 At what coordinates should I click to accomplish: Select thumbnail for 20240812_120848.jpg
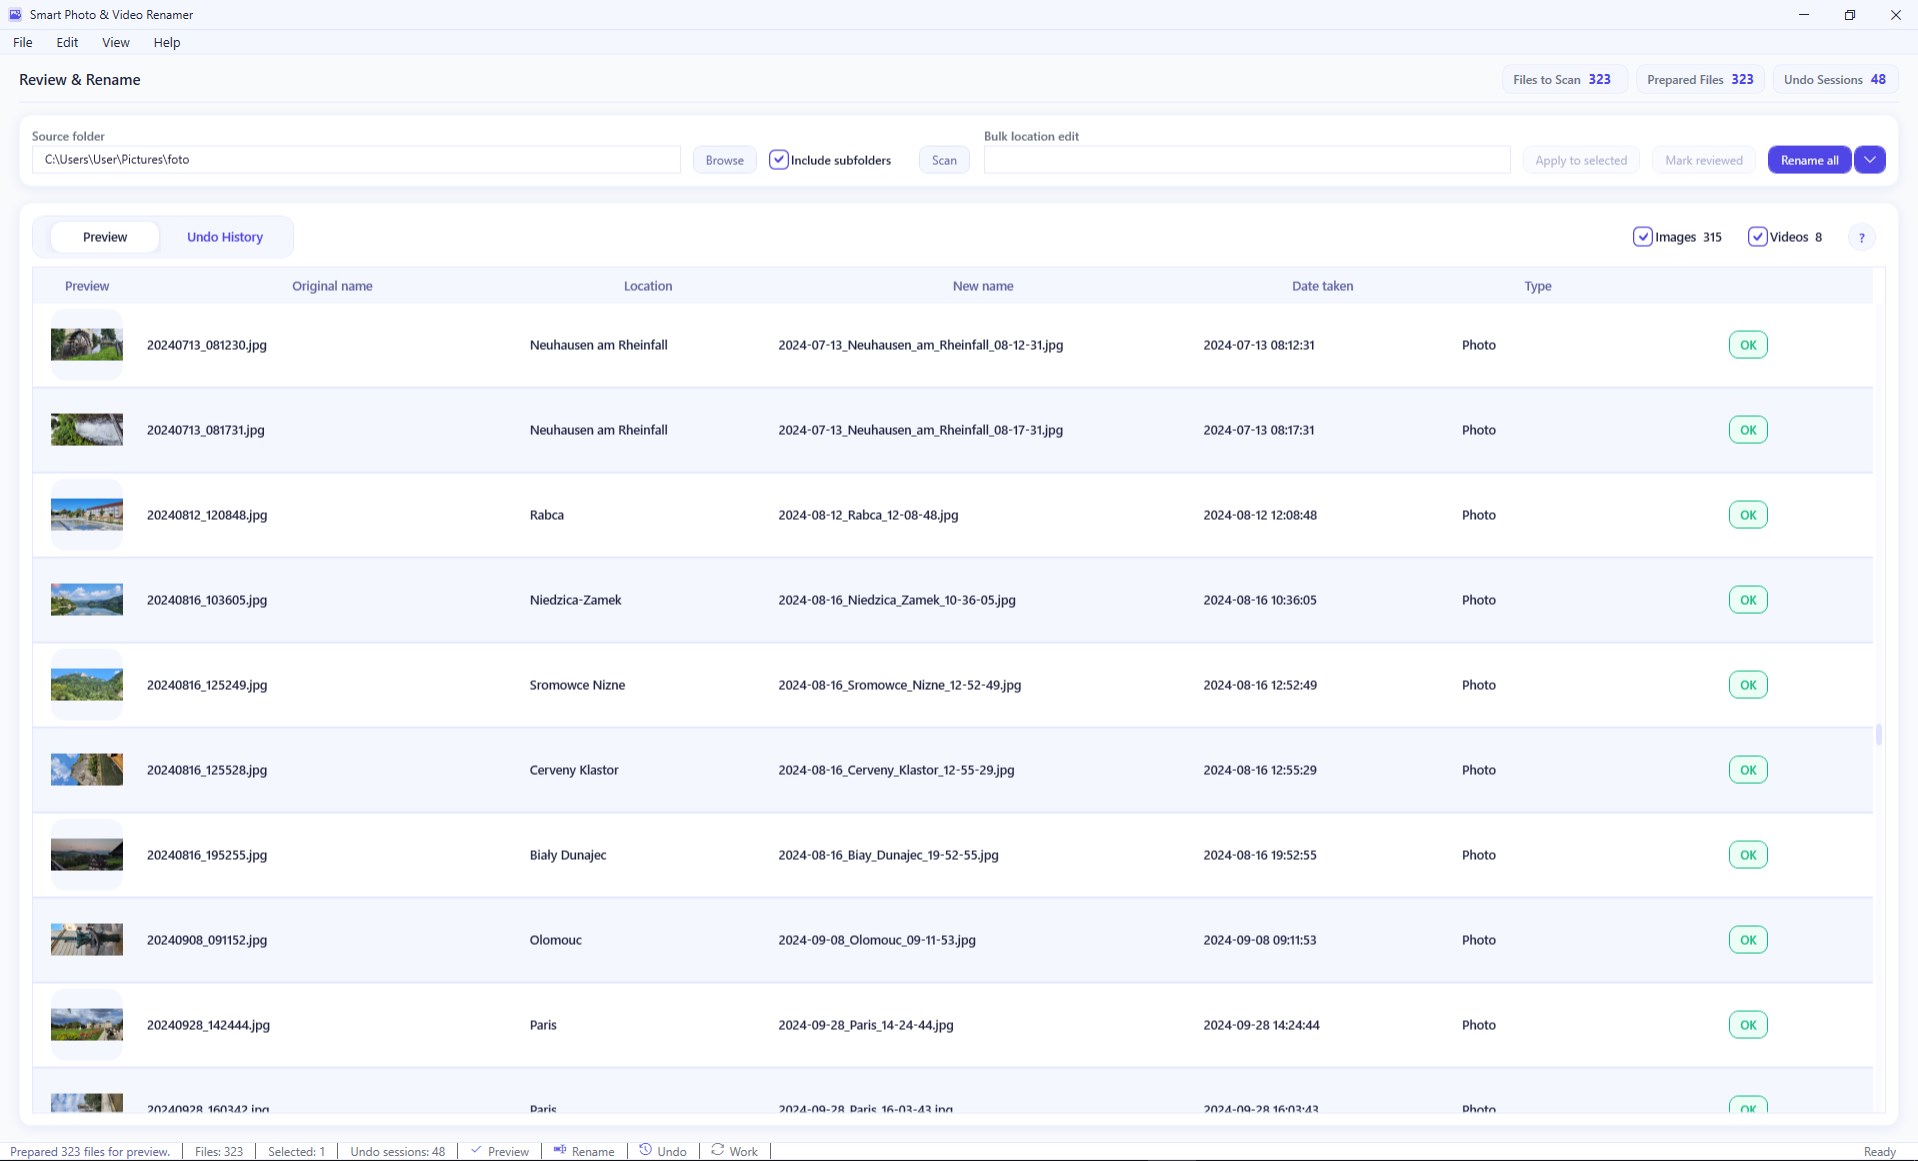coord(87,515)
